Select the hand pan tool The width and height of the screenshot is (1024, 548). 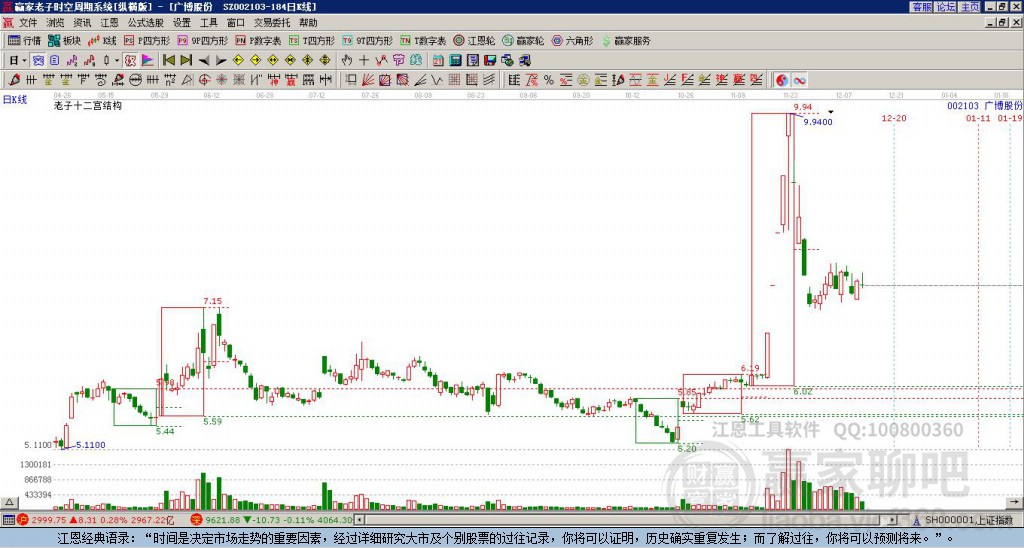pyautogui.click(x=347, y=61)
